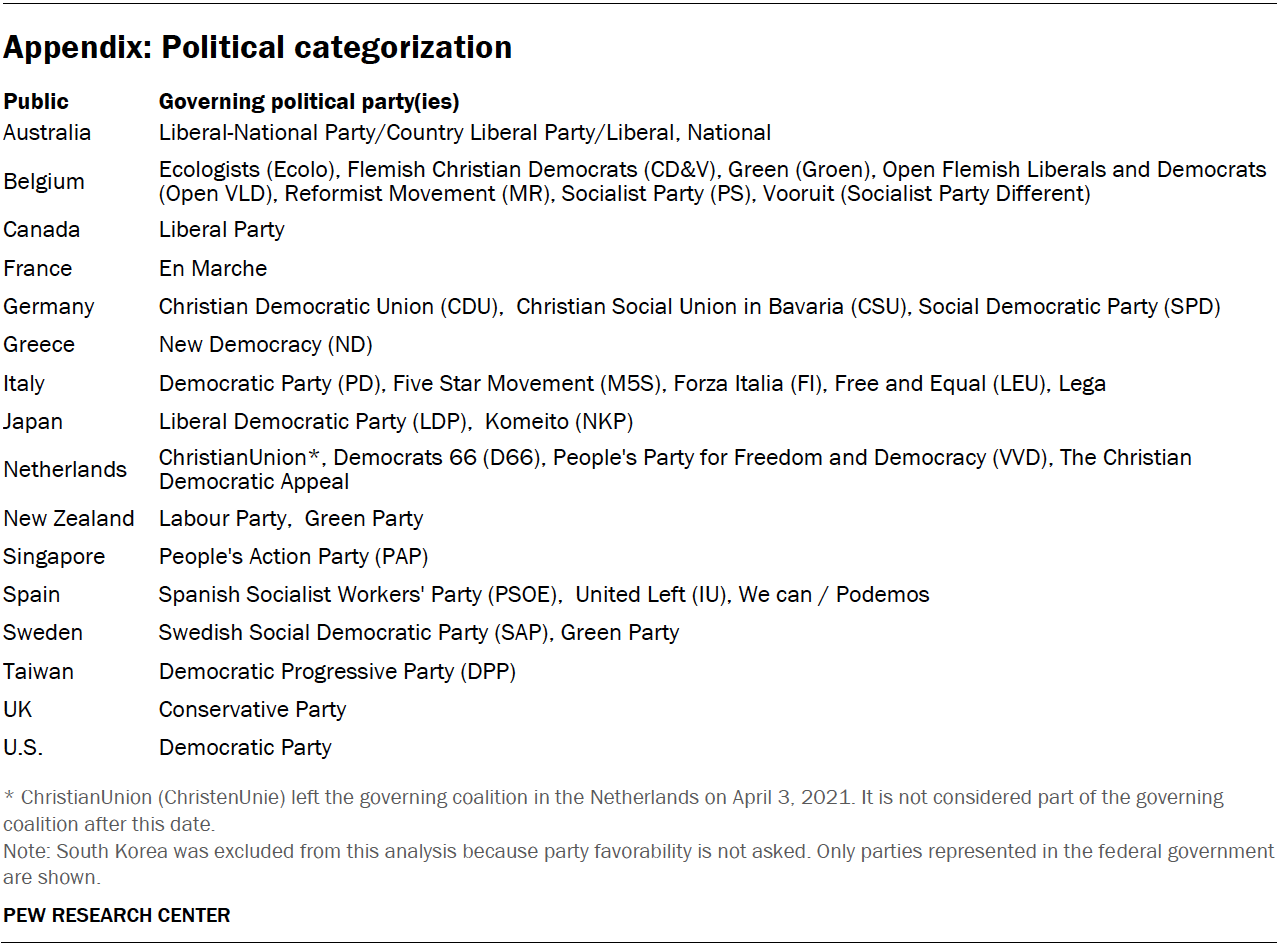
Task: Click the Sweden row label
Action: pos(43,632)
